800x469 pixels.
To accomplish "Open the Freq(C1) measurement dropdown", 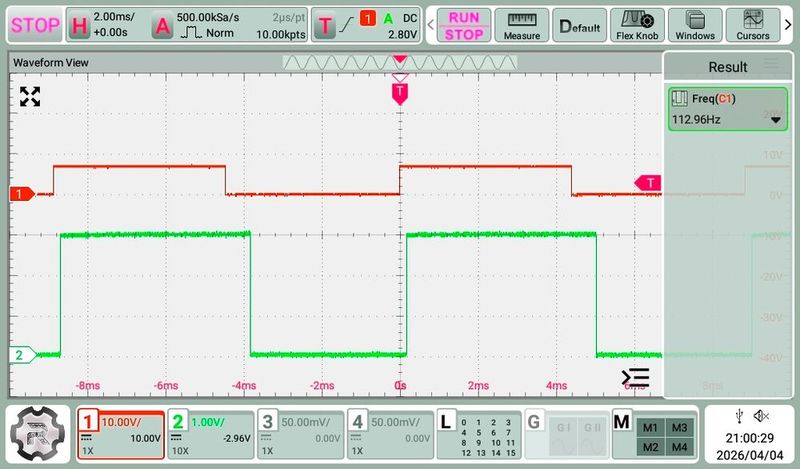I will 776,120.
